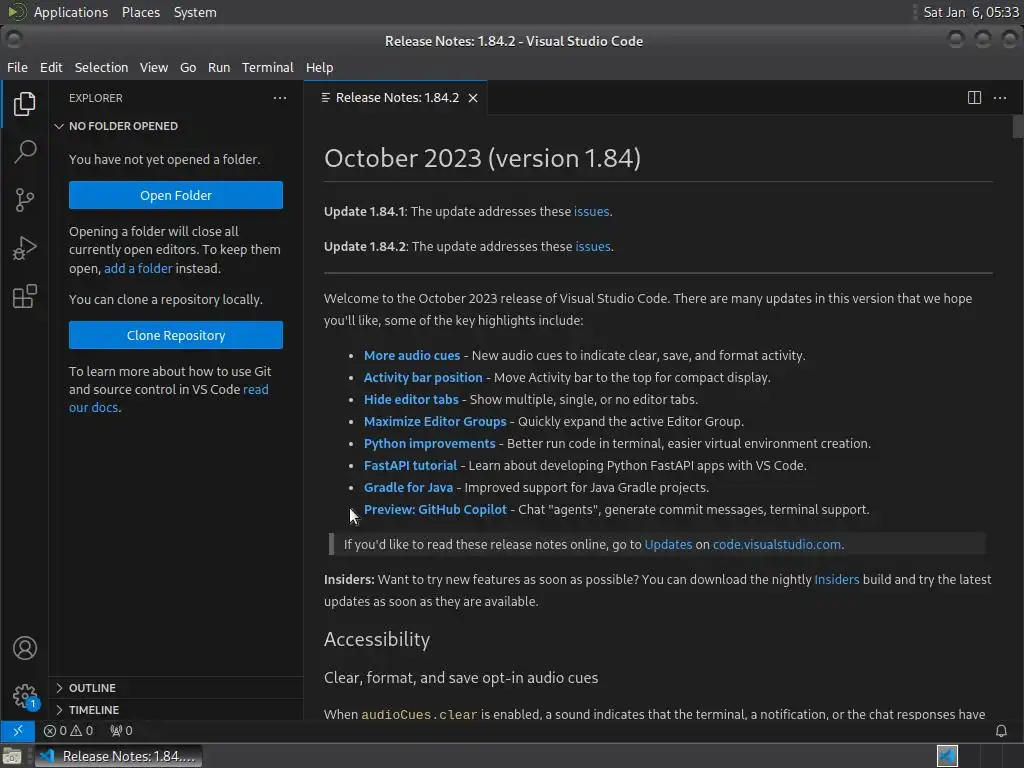Open the Run menu
The image size is (1024, 768).
(x=219, y=67)
